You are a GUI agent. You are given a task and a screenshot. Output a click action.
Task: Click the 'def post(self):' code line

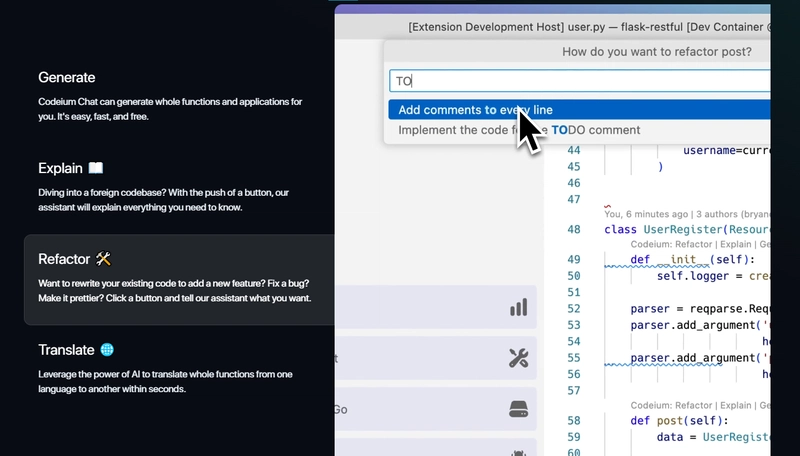(x=679, y=421)
